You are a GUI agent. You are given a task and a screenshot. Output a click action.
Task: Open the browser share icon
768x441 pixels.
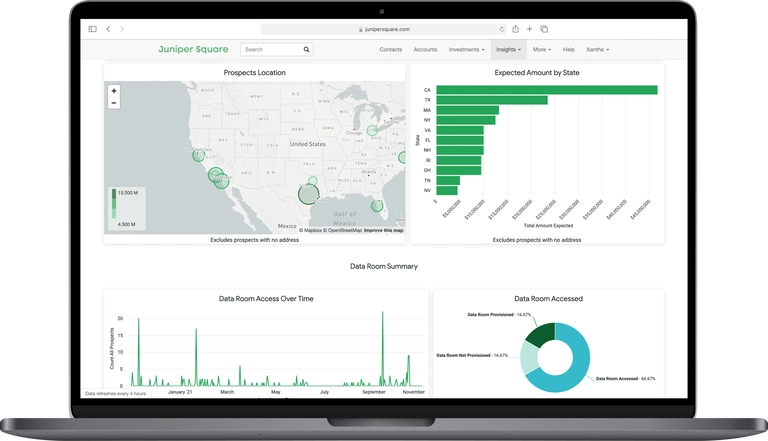(x=516, y=29)
